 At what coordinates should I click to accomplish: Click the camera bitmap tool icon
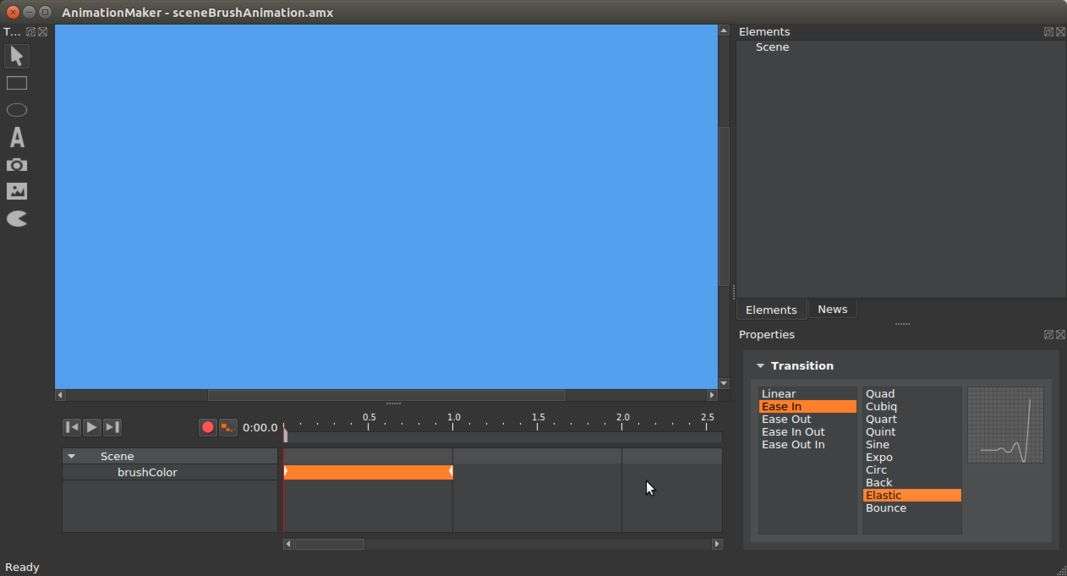(17, 165)
